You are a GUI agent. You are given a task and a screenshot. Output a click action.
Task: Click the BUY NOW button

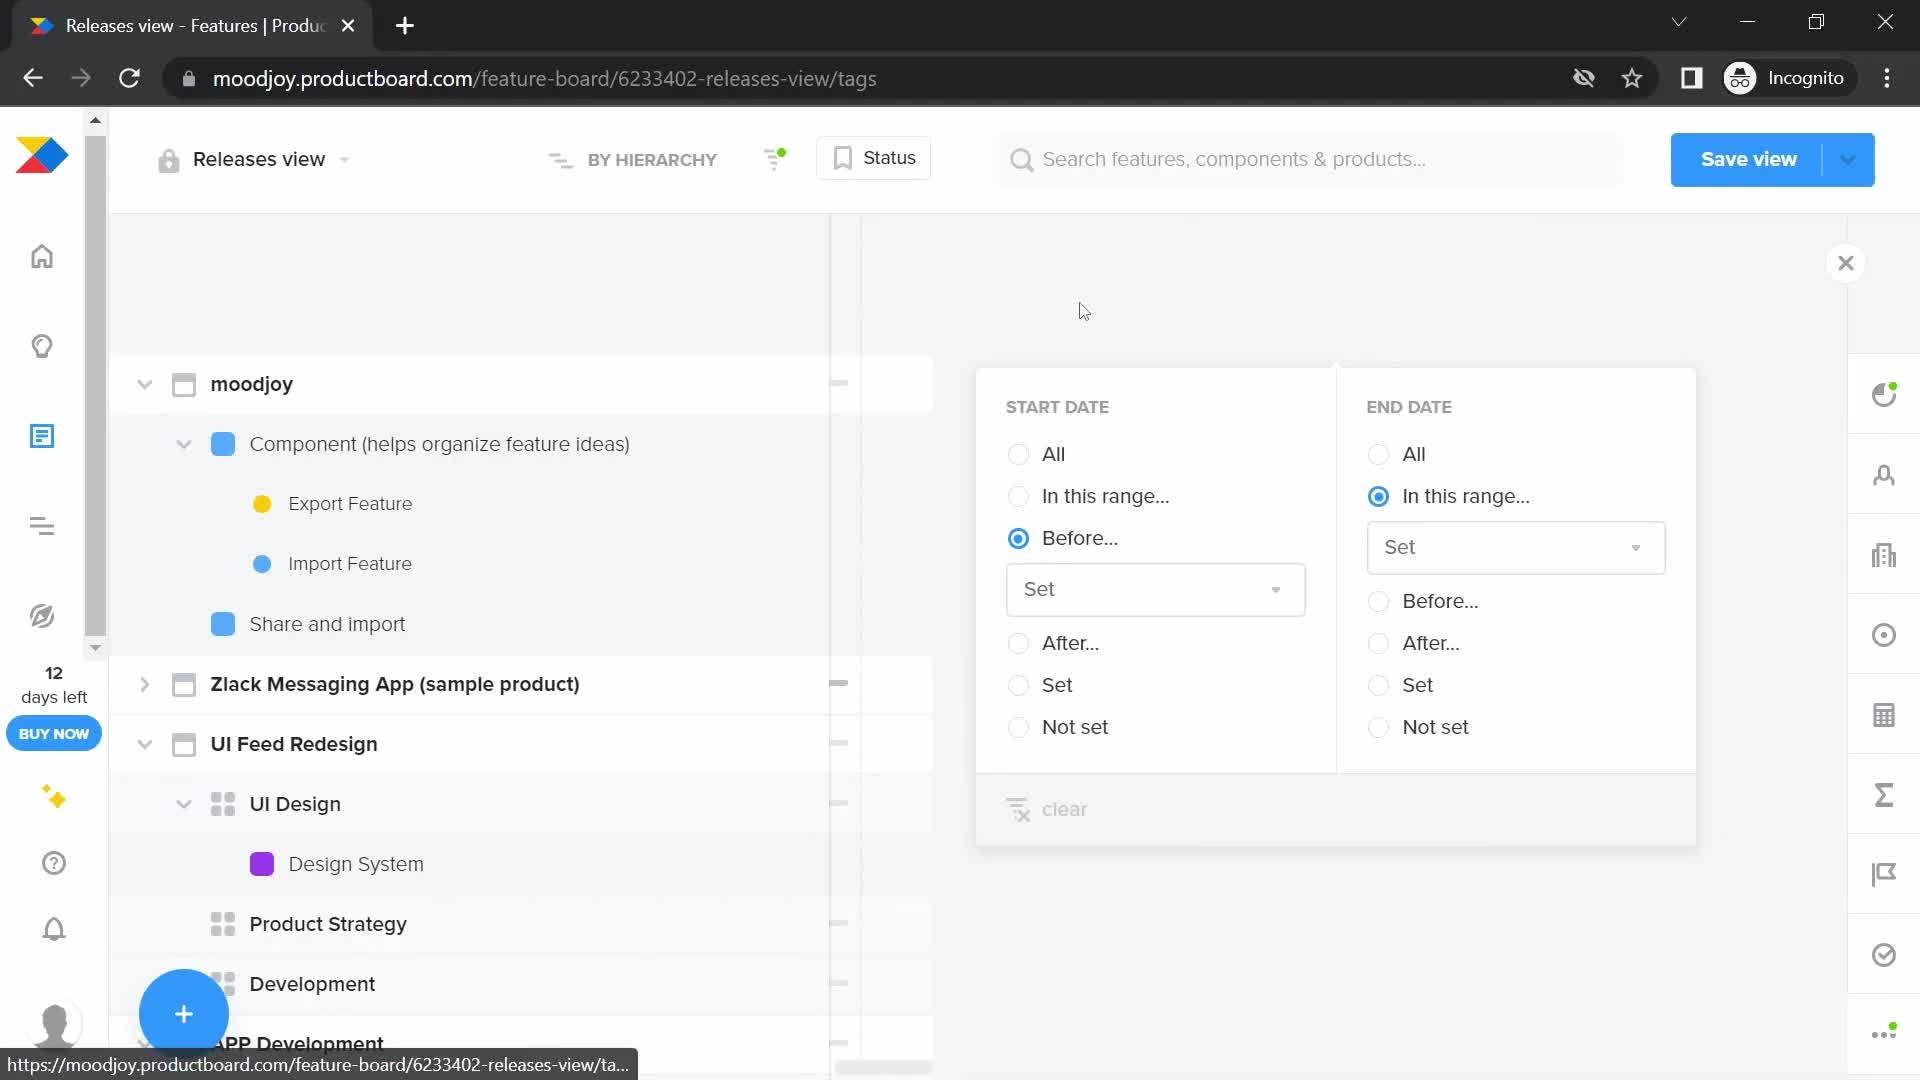[x=54, y=733]
